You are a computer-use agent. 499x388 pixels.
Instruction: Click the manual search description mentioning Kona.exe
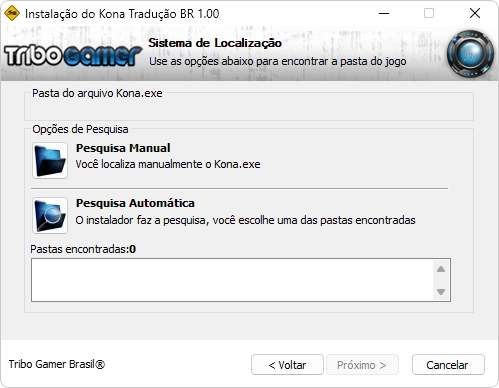[168, 164]
